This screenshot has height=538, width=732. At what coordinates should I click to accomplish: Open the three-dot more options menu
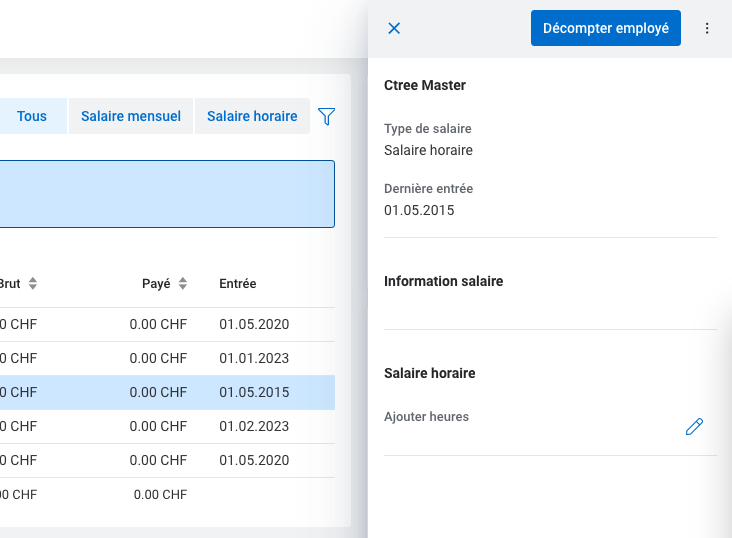click(x=707, y=28)
